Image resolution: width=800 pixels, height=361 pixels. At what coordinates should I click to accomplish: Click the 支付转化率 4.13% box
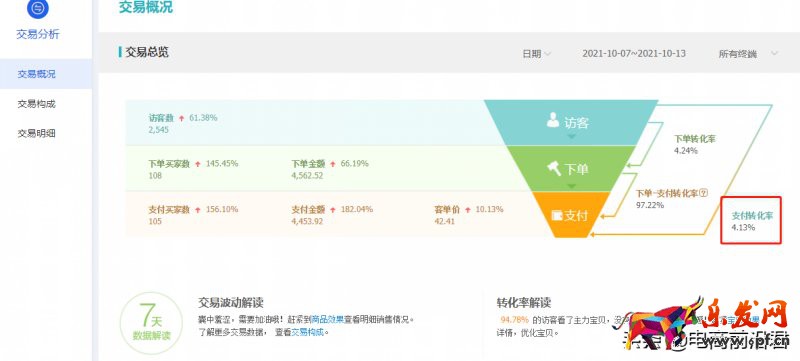tap(751, 220)
